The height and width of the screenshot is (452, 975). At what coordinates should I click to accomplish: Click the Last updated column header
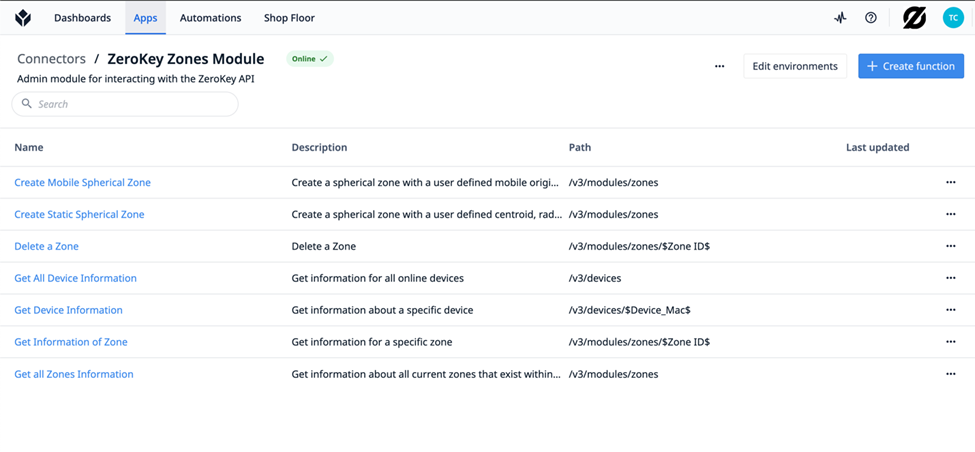coord(877,147)
